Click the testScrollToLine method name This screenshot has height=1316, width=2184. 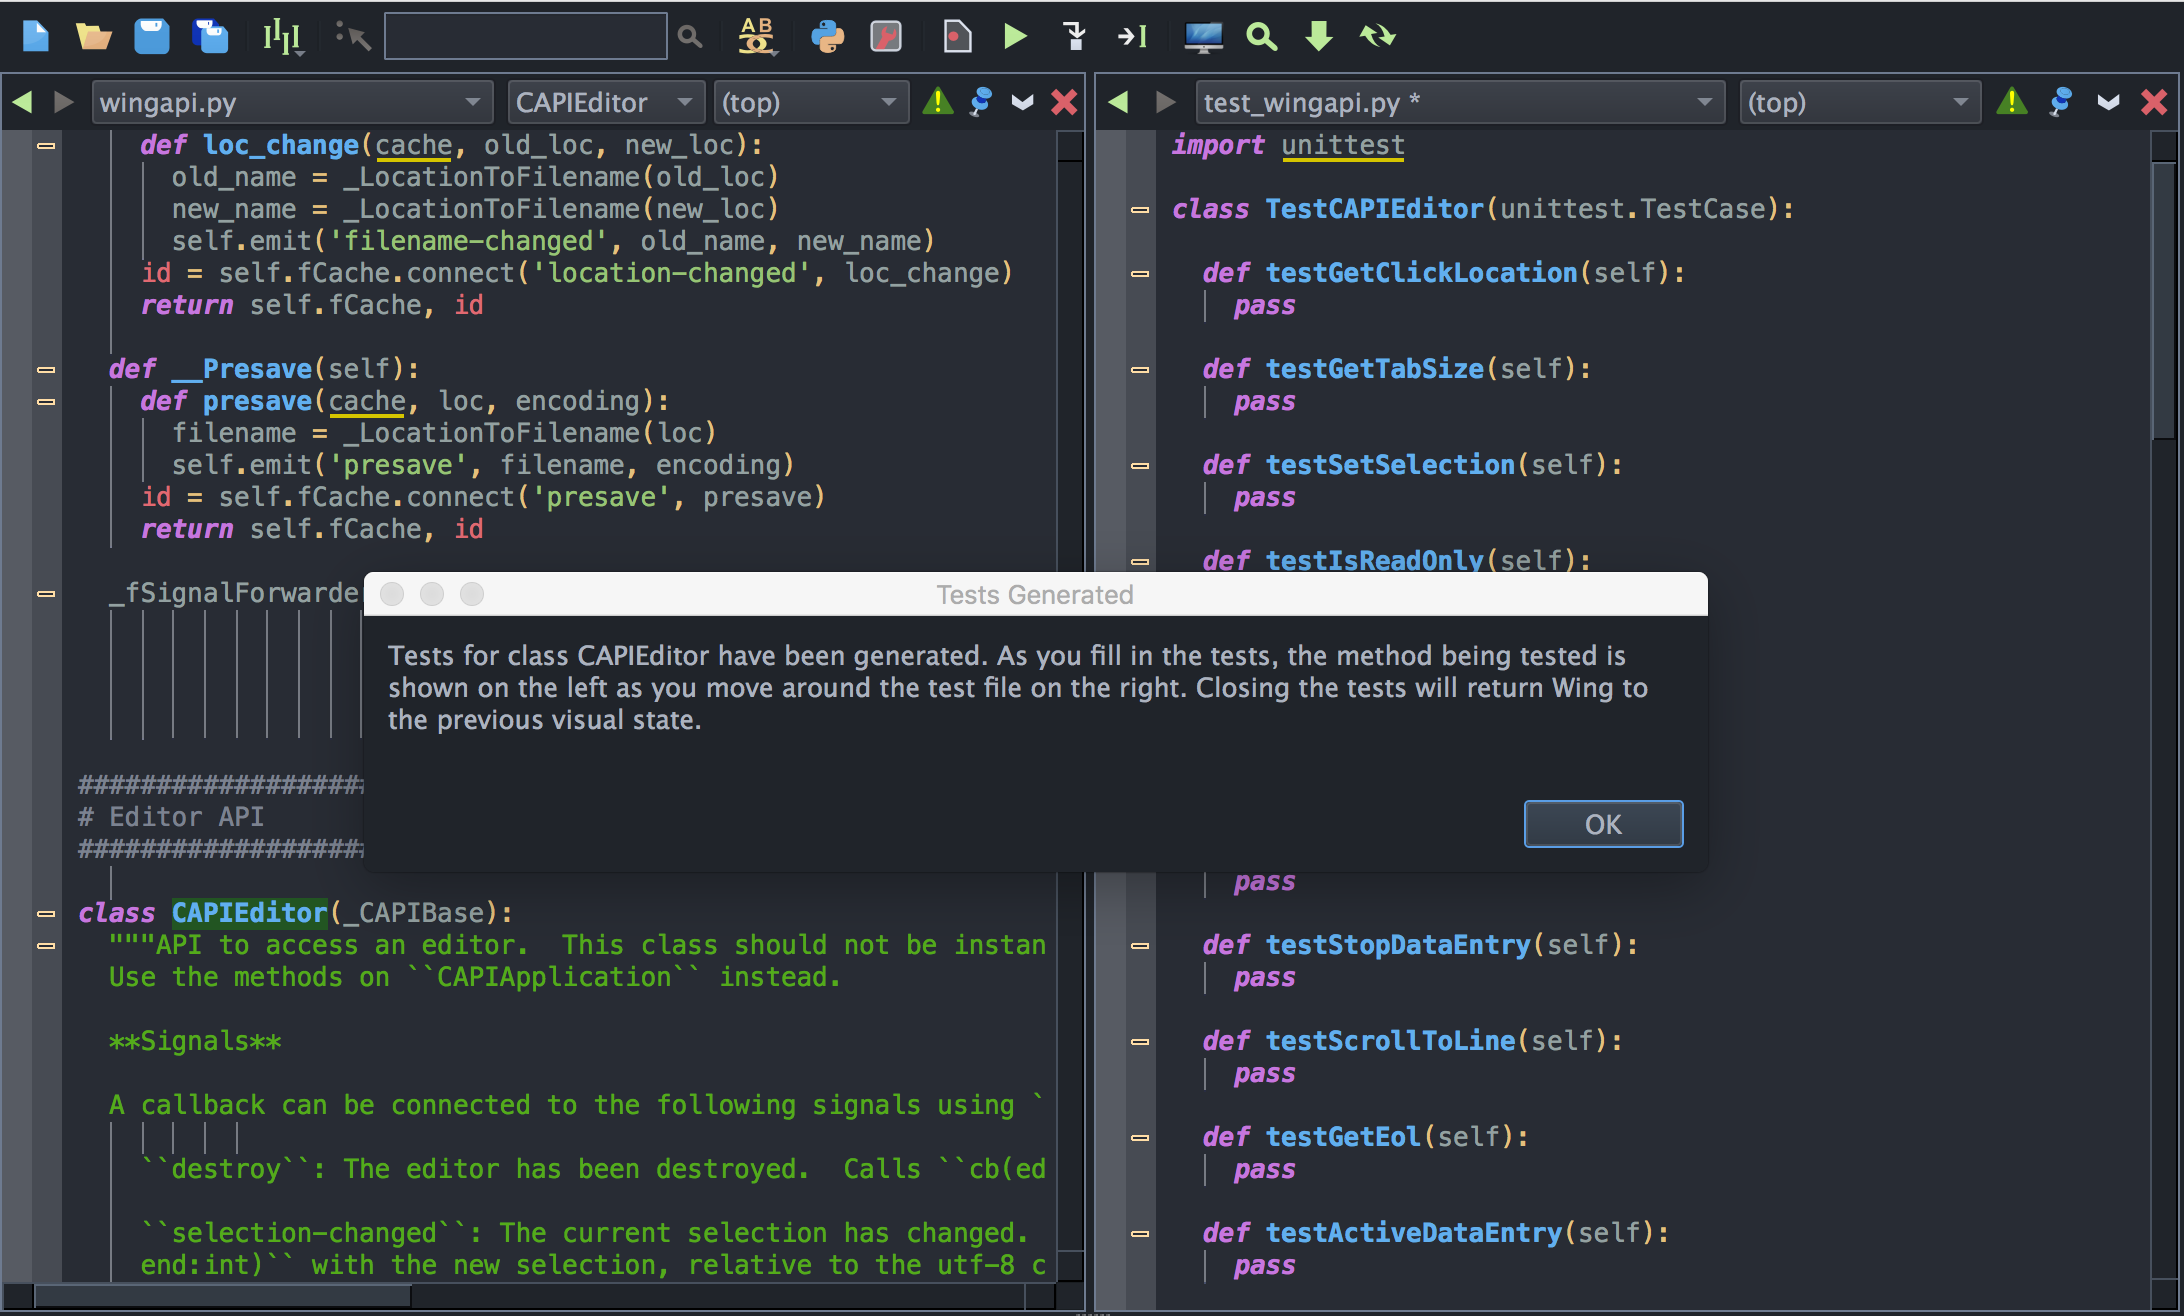tap(1390, 1041)
